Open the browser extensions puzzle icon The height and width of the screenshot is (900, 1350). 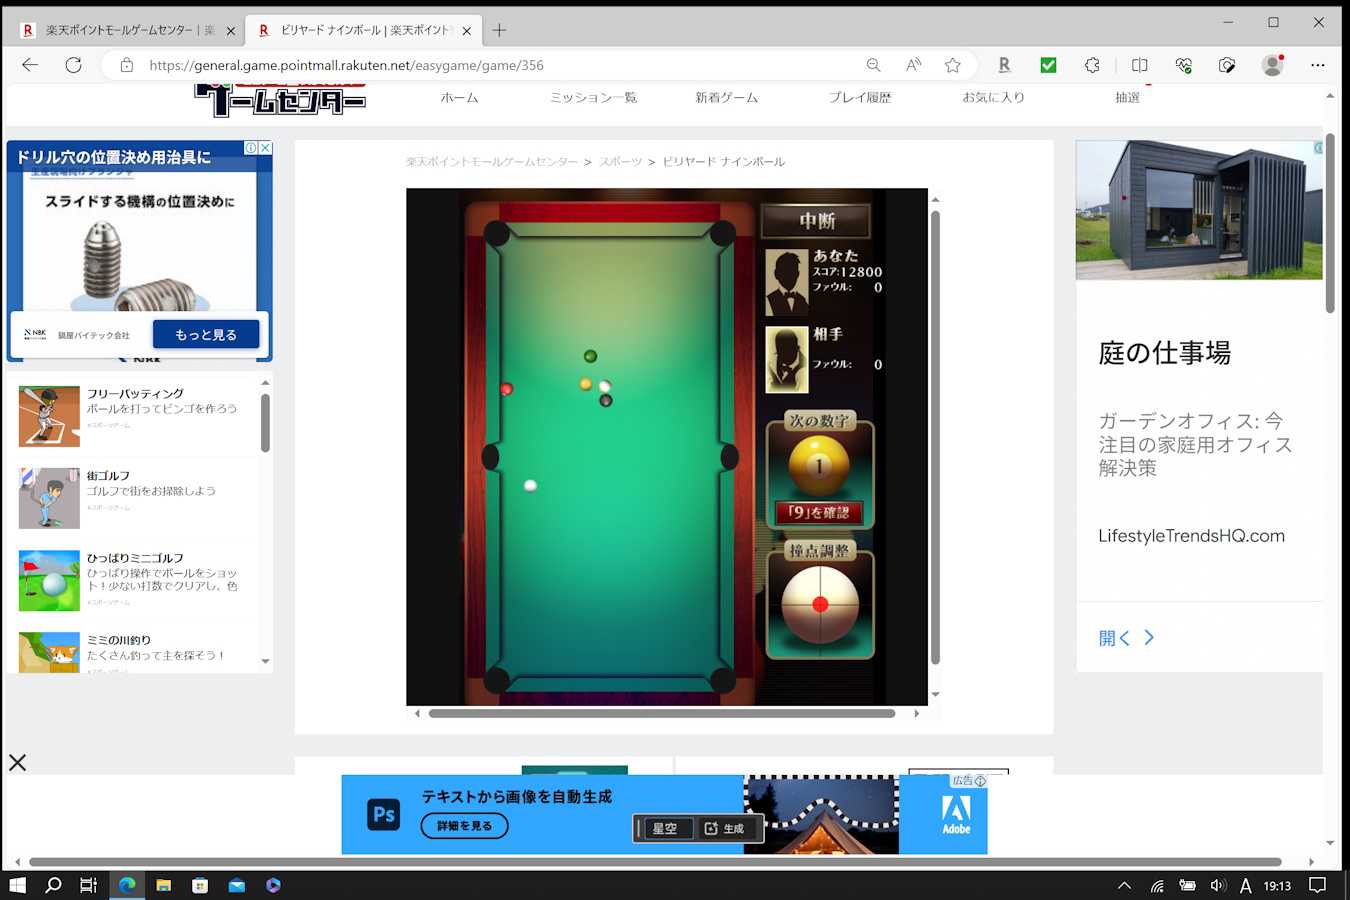tap(1092, 65)
